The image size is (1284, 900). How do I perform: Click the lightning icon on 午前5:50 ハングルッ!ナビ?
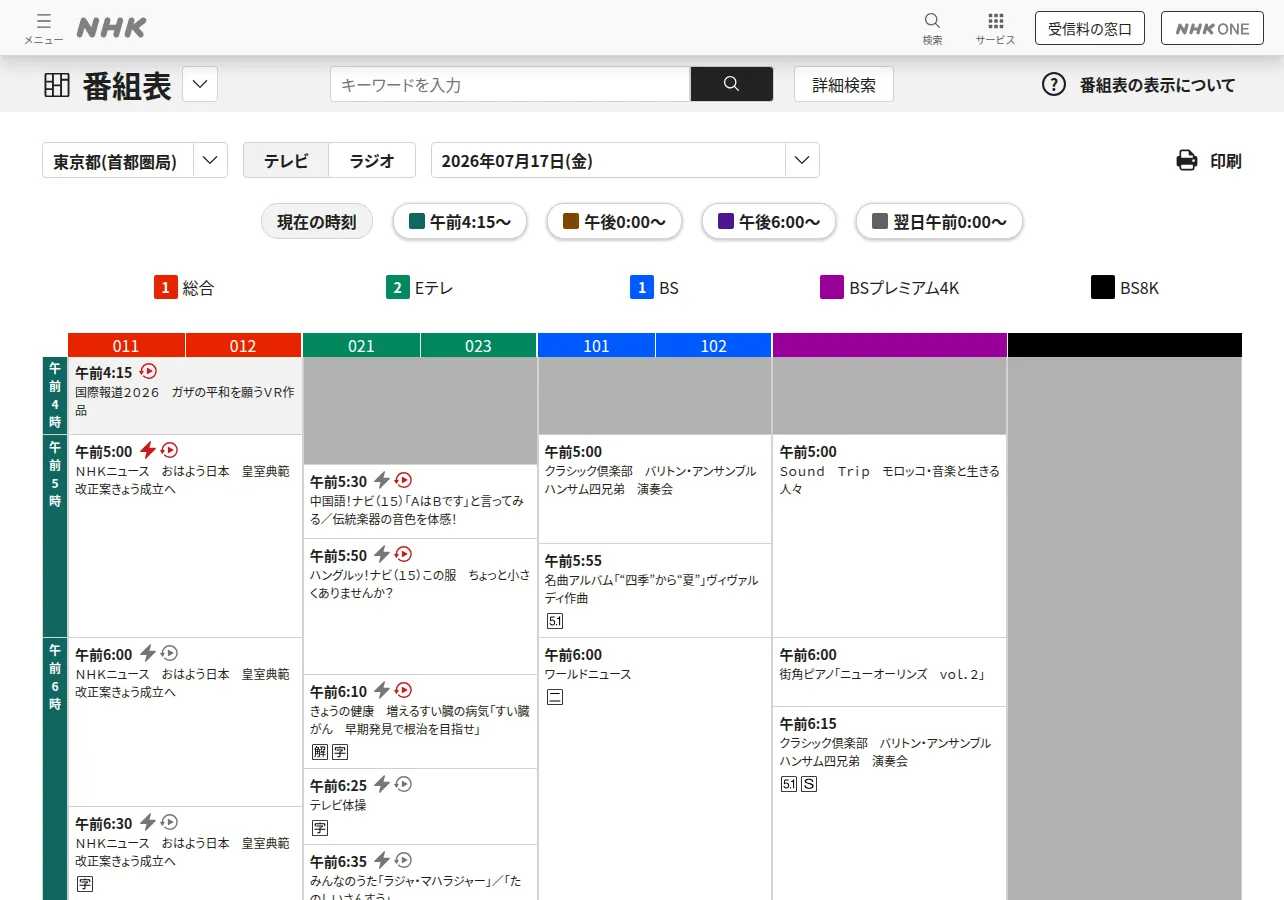tap(382, 554)
